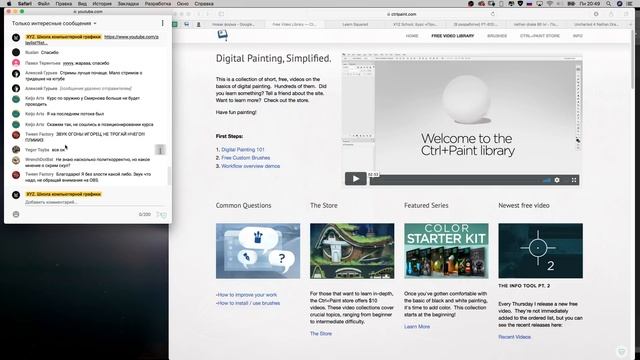The image size is (640, 360).
Task: Open the Common Questions thumbnail
Action: point(258,251)
